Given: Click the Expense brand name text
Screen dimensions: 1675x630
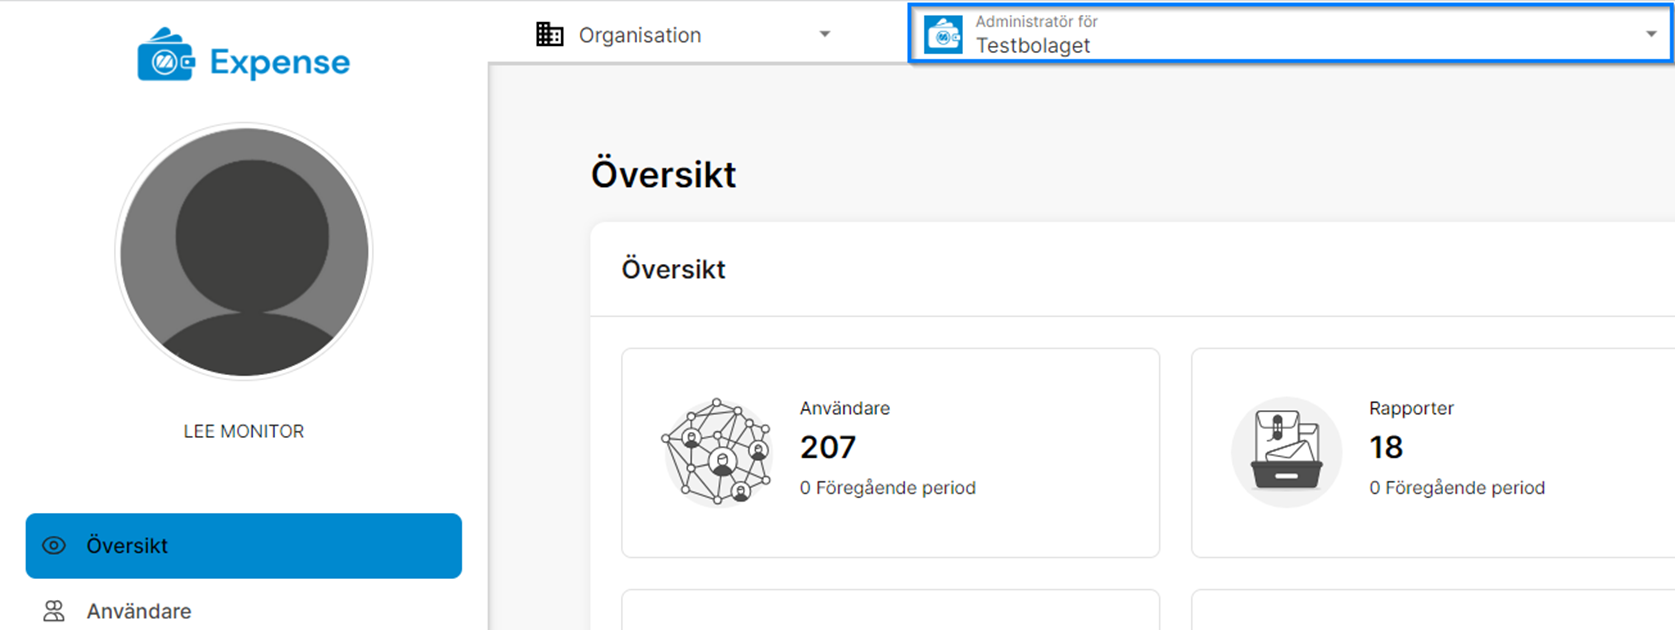Looking at the screenshot, I should click(x=280, y=62).
